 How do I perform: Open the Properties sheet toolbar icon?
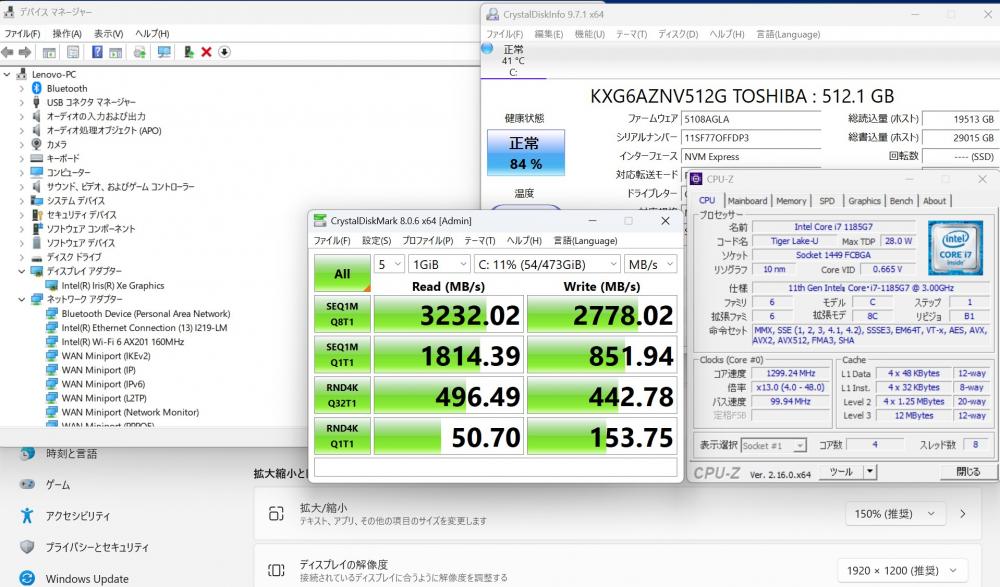tap(73, 52)
